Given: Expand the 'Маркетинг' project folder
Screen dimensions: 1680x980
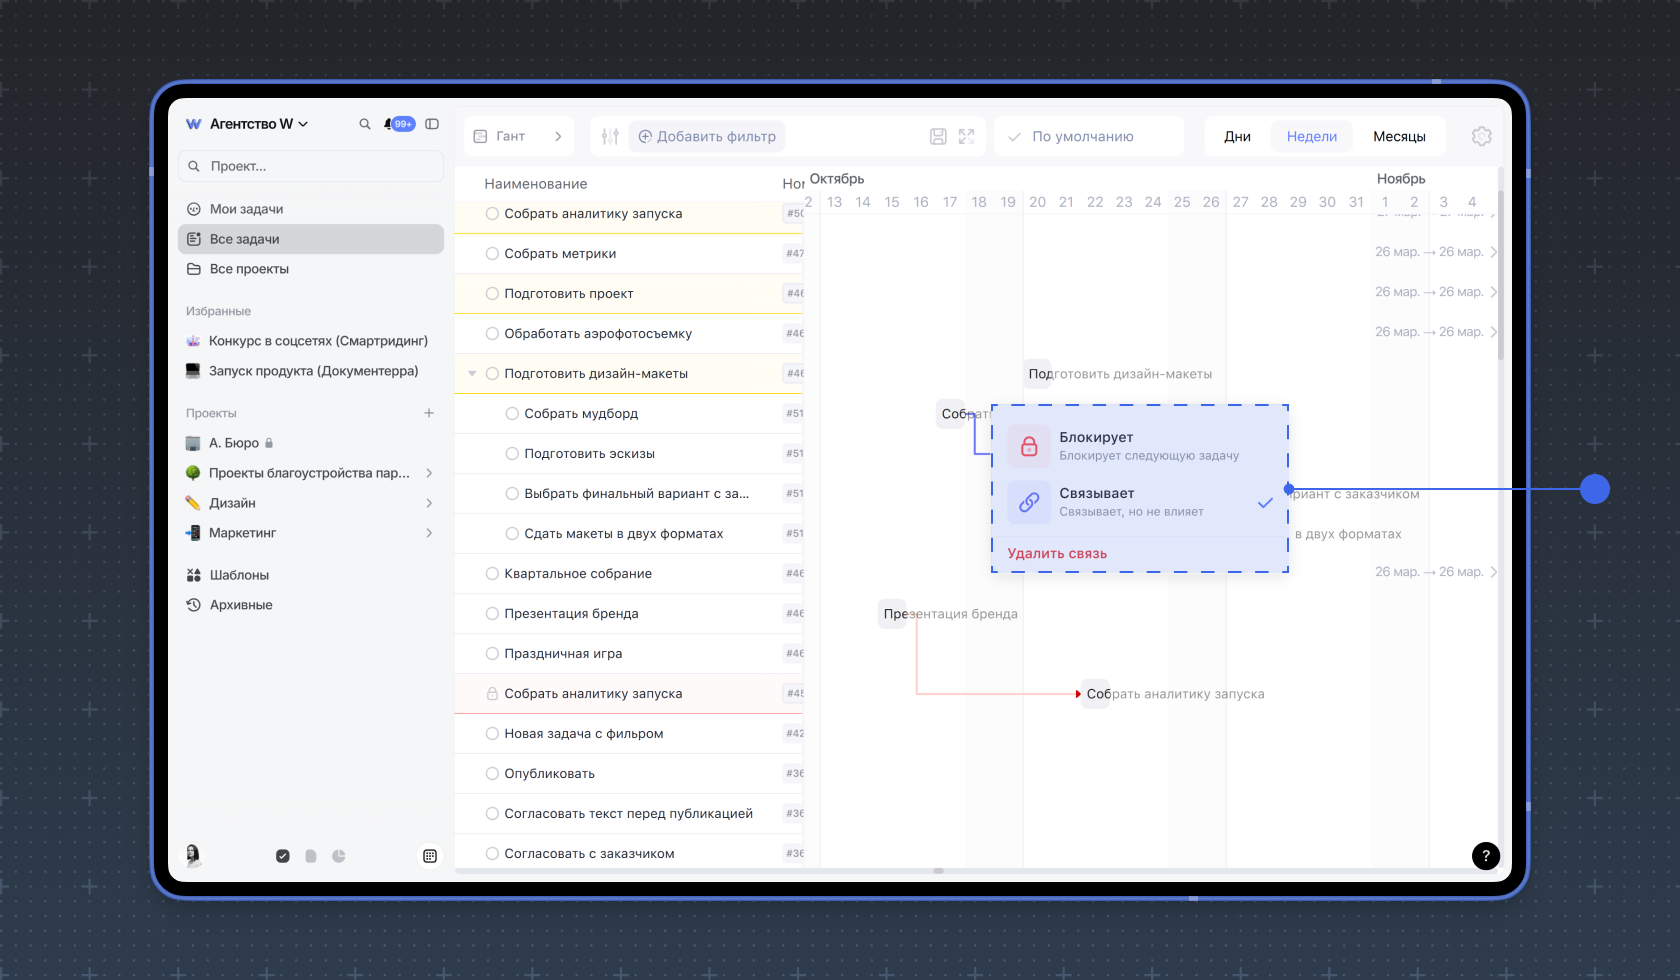Looking at the screenshot, I should point(429,533).
